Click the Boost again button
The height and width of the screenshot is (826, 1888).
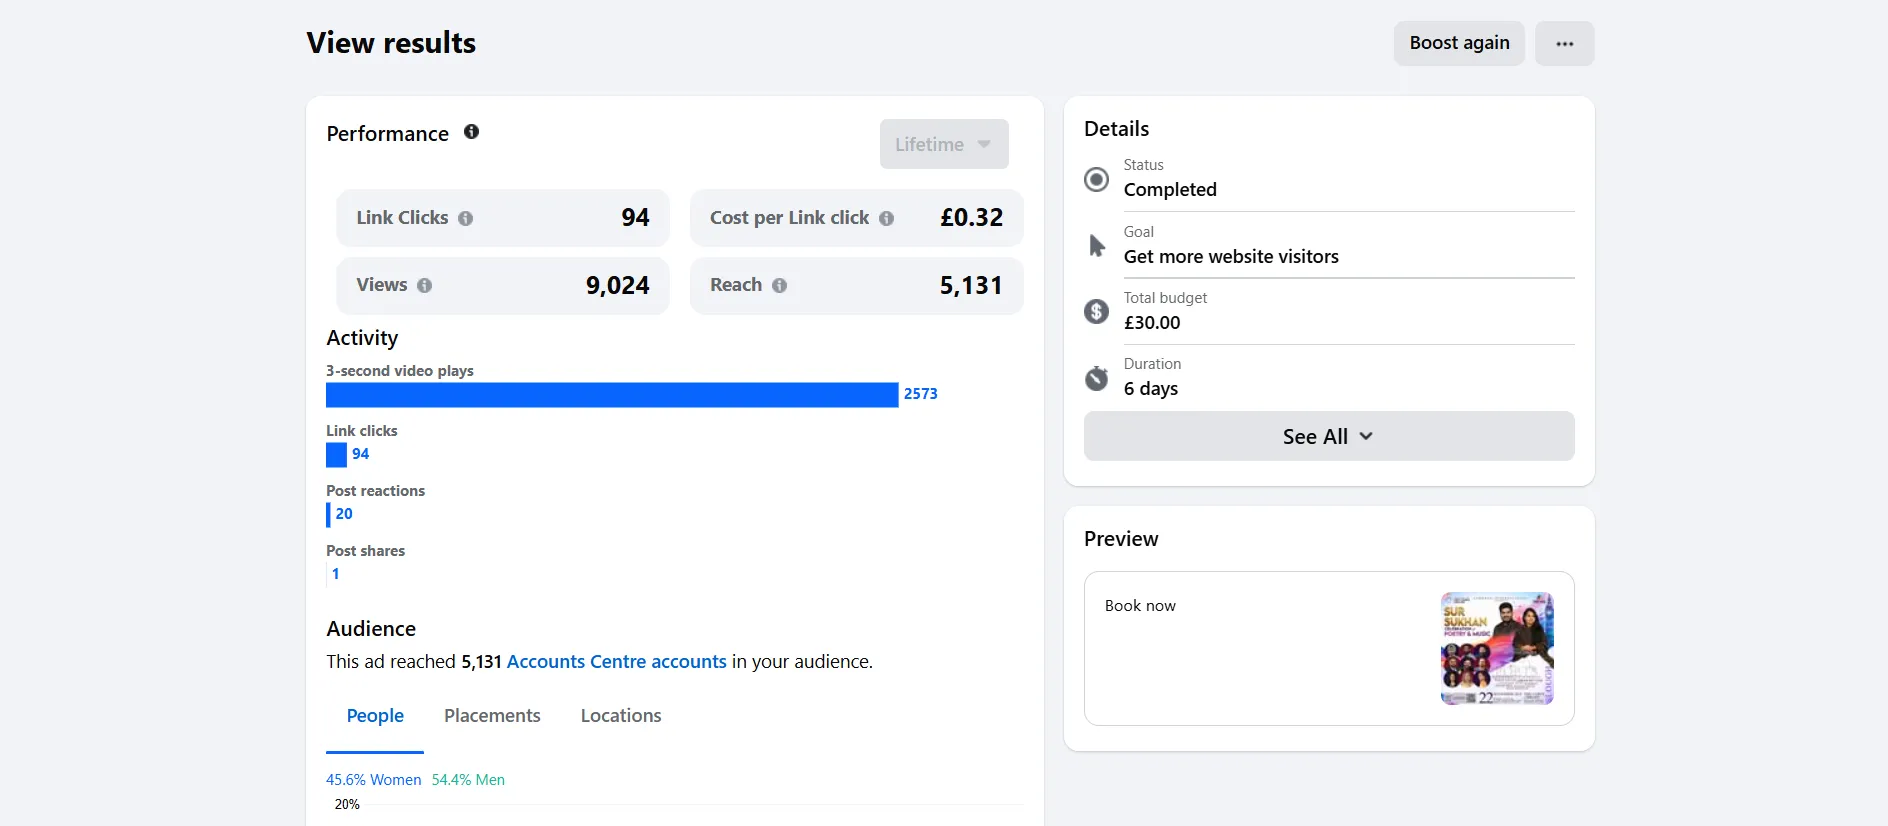pyautogui.click(x=1459, y=44)
